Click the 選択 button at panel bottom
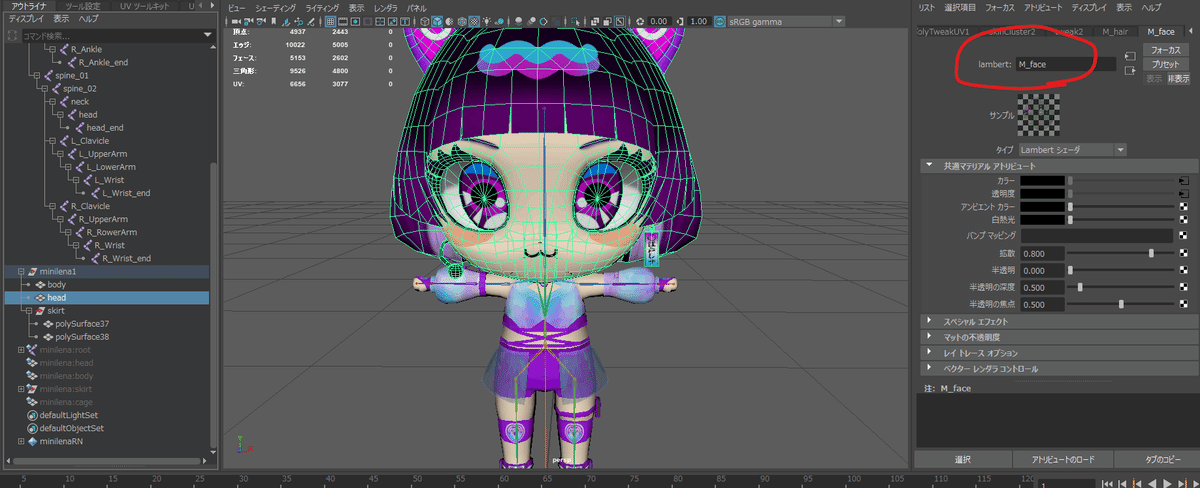 pos(961,460)
